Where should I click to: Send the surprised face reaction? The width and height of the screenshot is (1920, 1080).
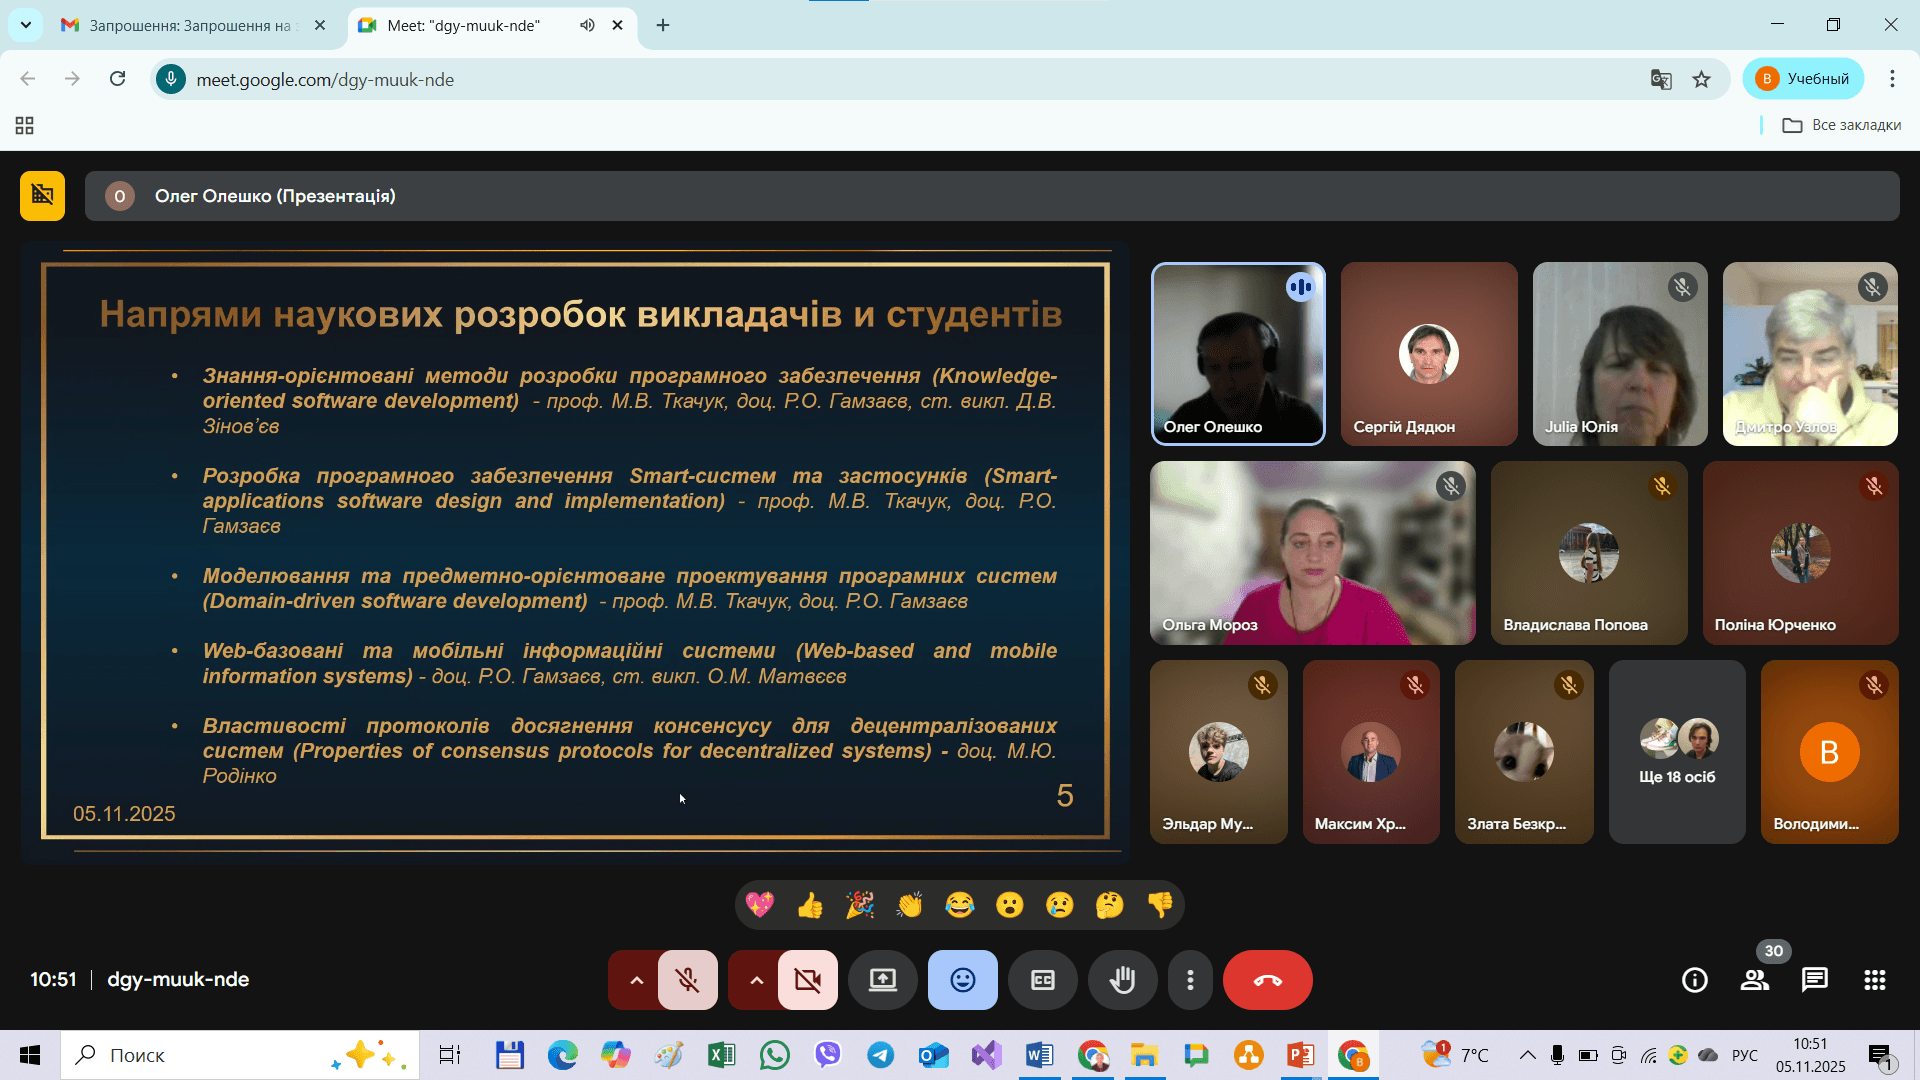pos(1010,905)
